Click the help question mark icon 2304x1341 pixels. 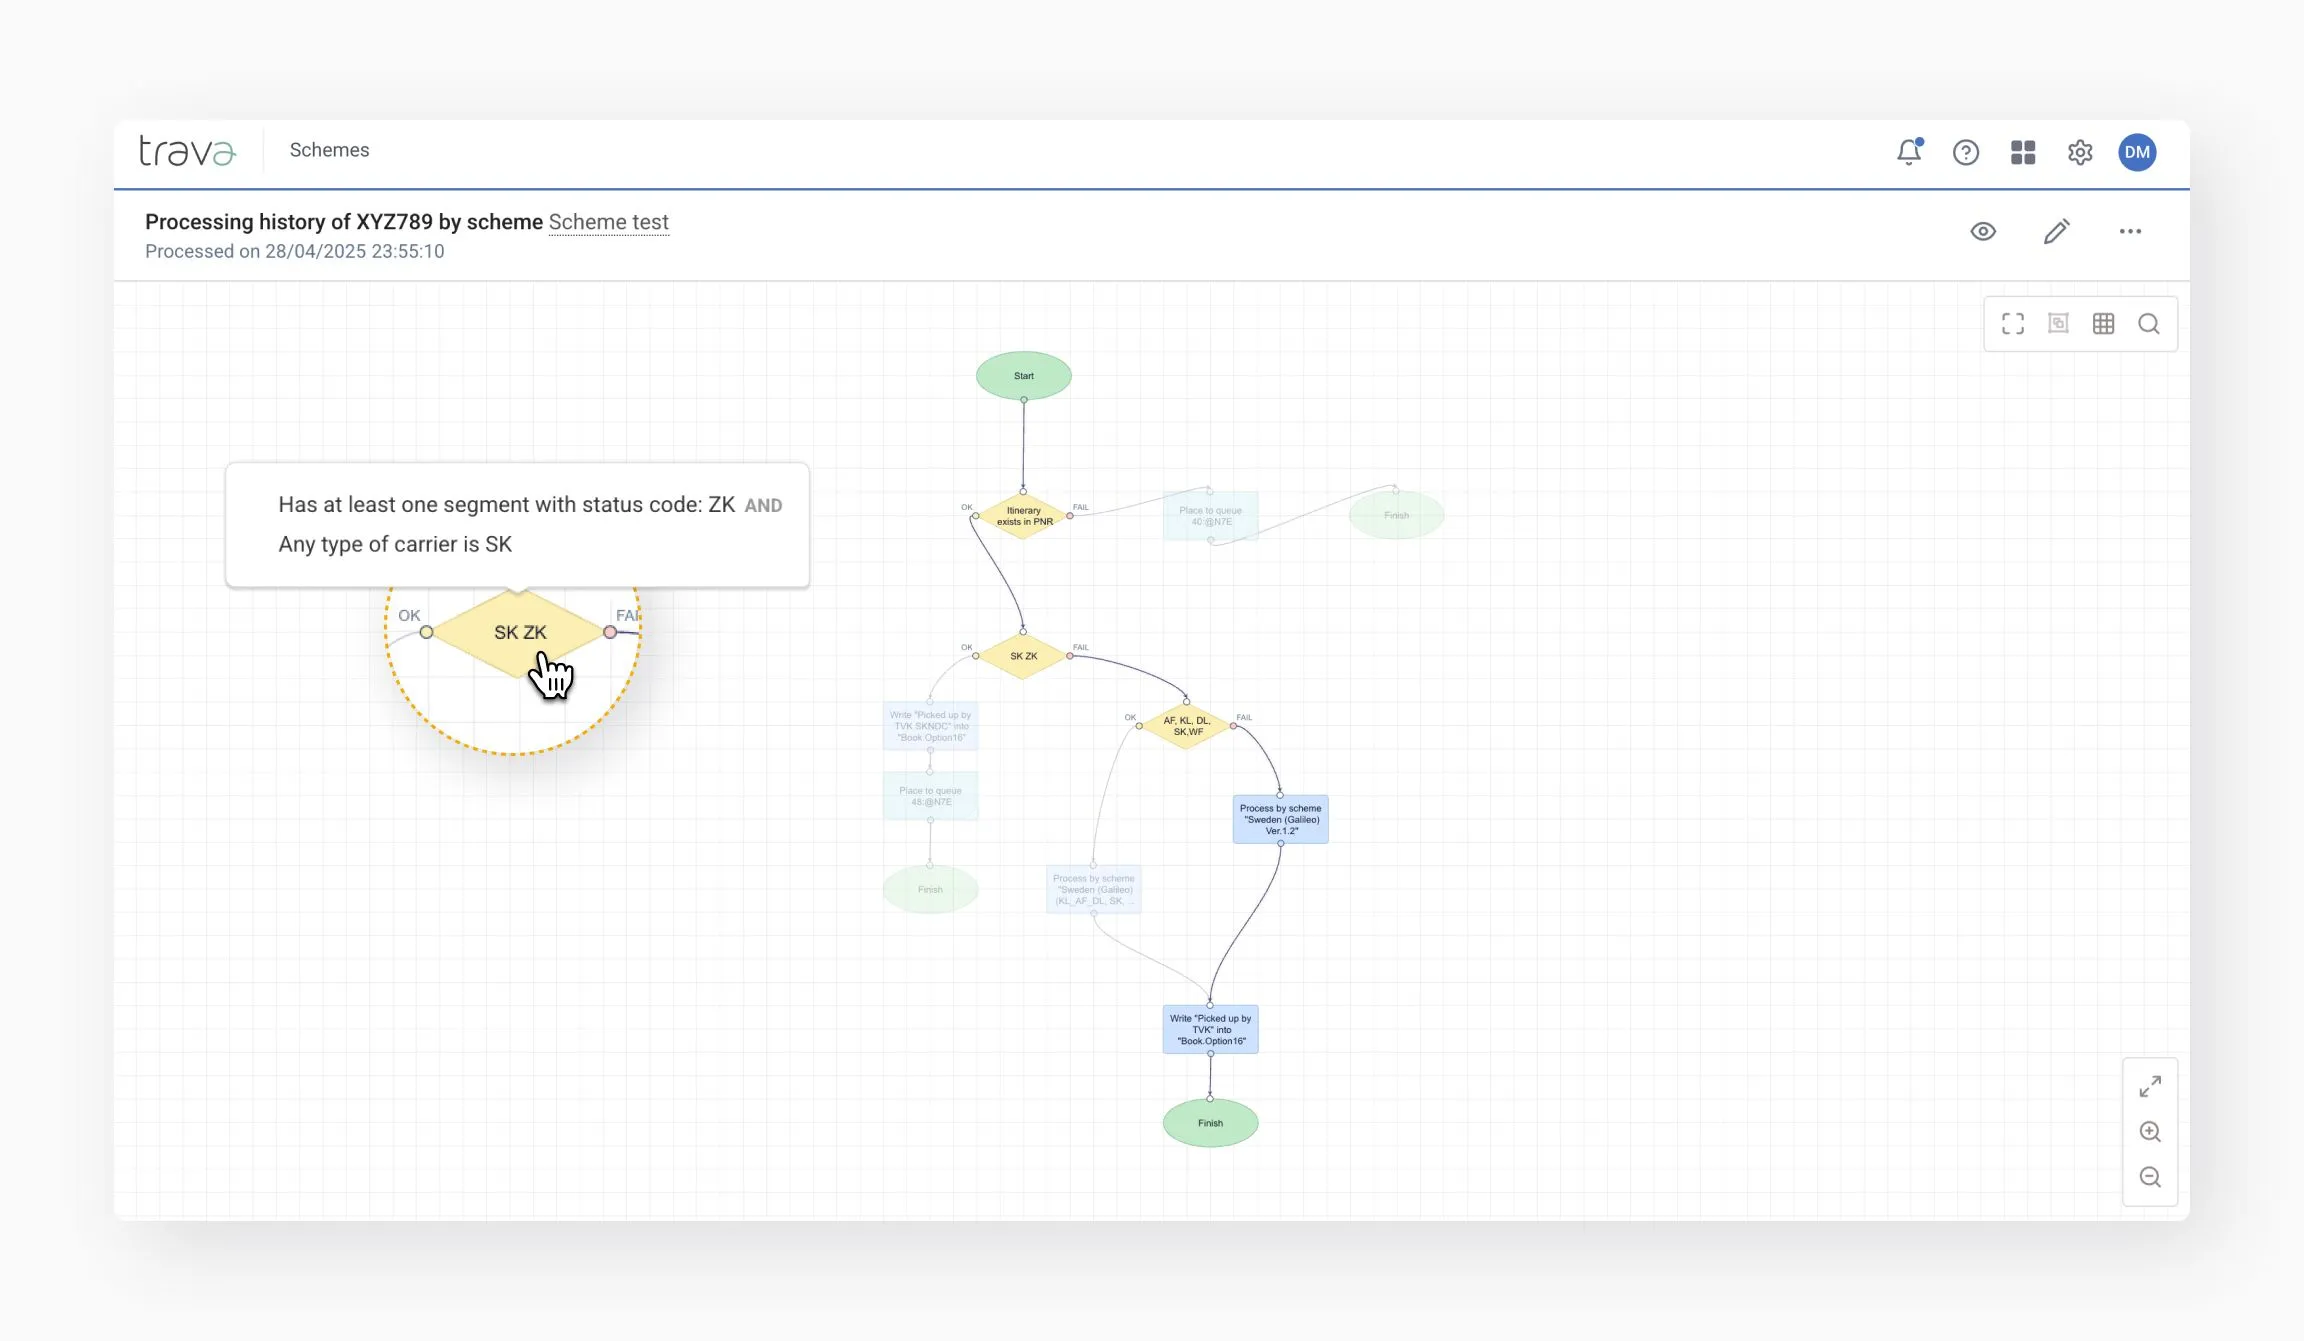tap(1965, 152)
